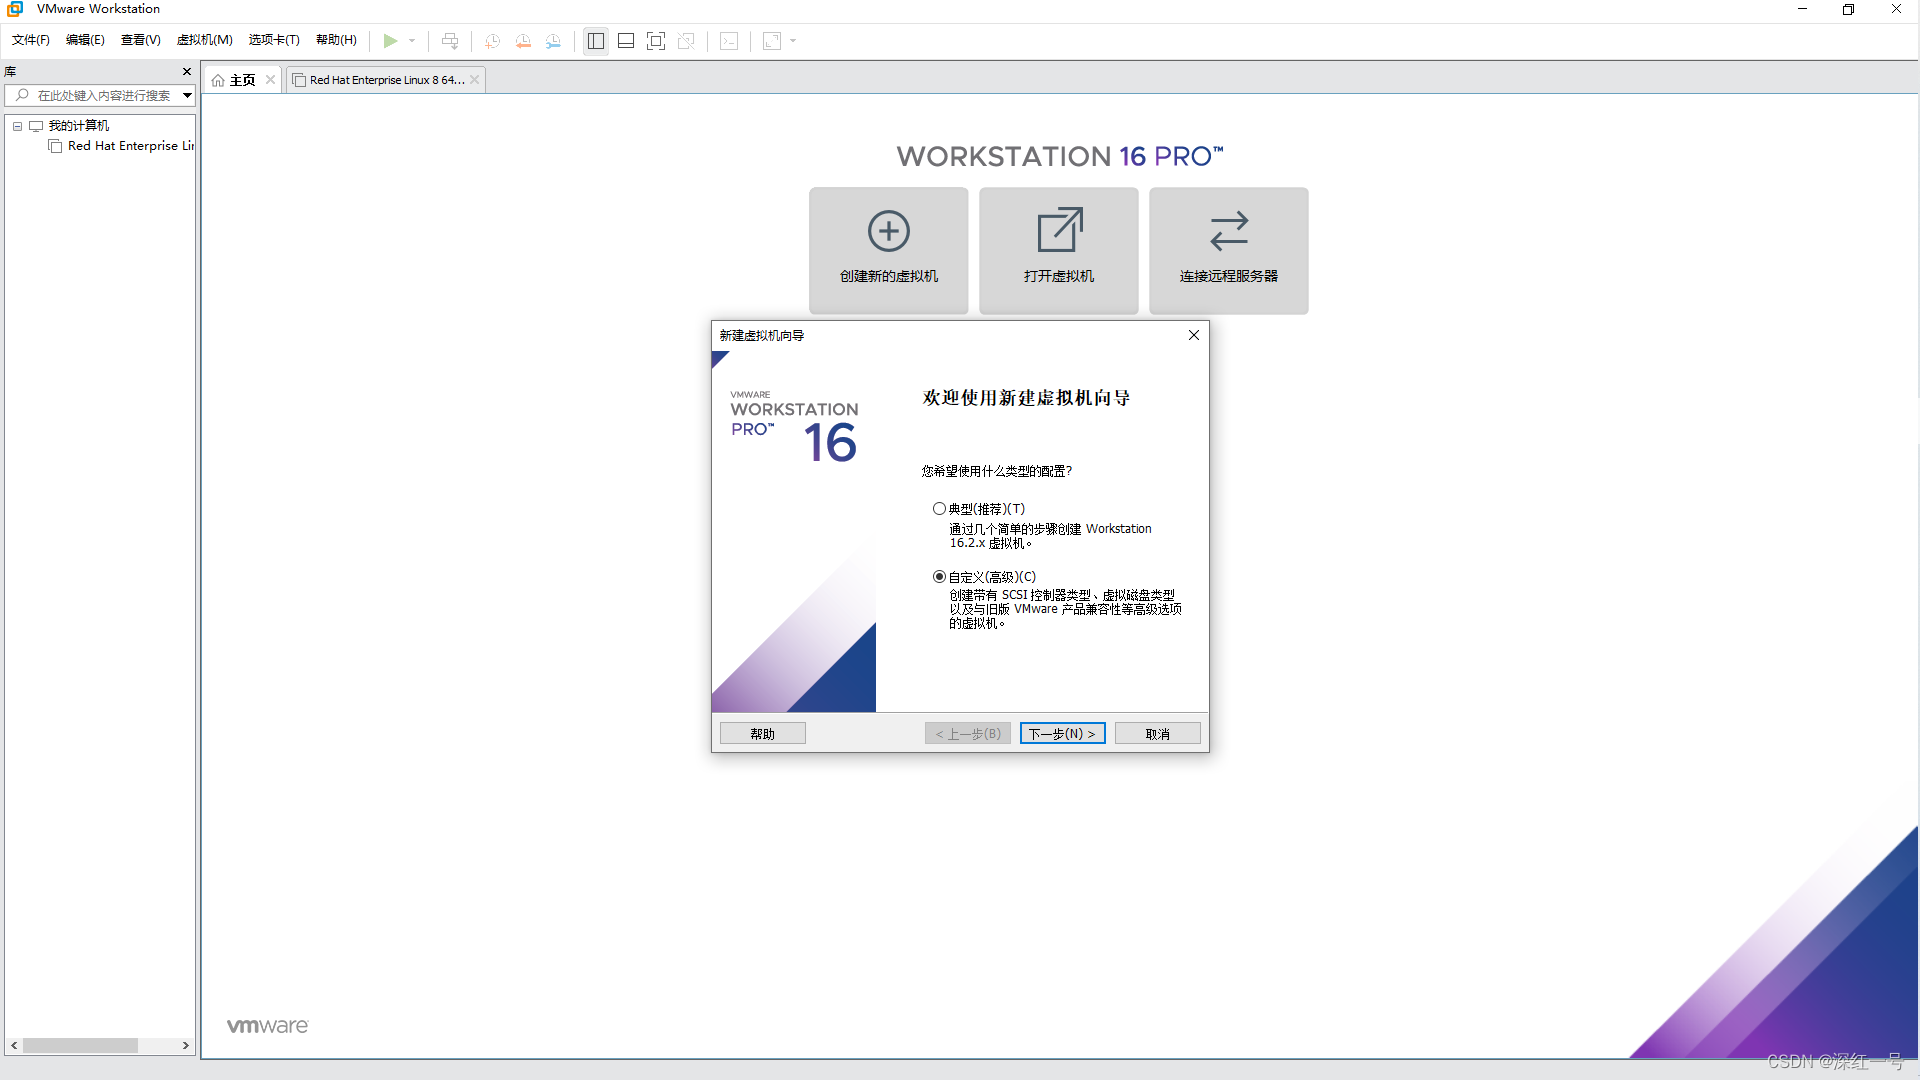Viewport: 1920px width, 1080px height.
Task: Toggle library sidebar view icon
Action: [596, 41]
